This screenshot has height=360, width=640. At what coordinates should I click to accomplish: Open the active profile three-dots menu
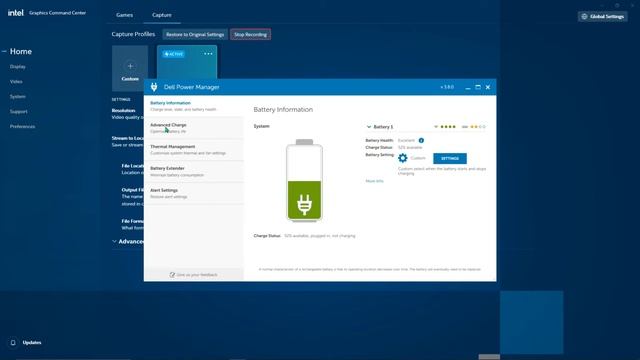(x=208, y=54)
